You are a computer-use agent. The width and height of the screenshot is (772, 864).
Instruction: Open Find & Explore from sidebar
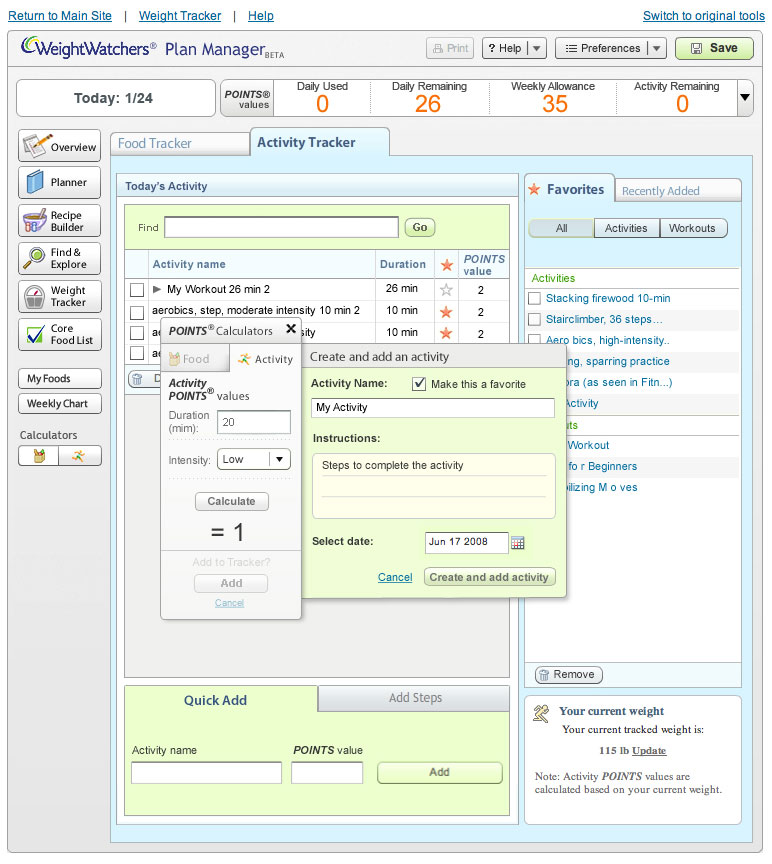[60, 258]
